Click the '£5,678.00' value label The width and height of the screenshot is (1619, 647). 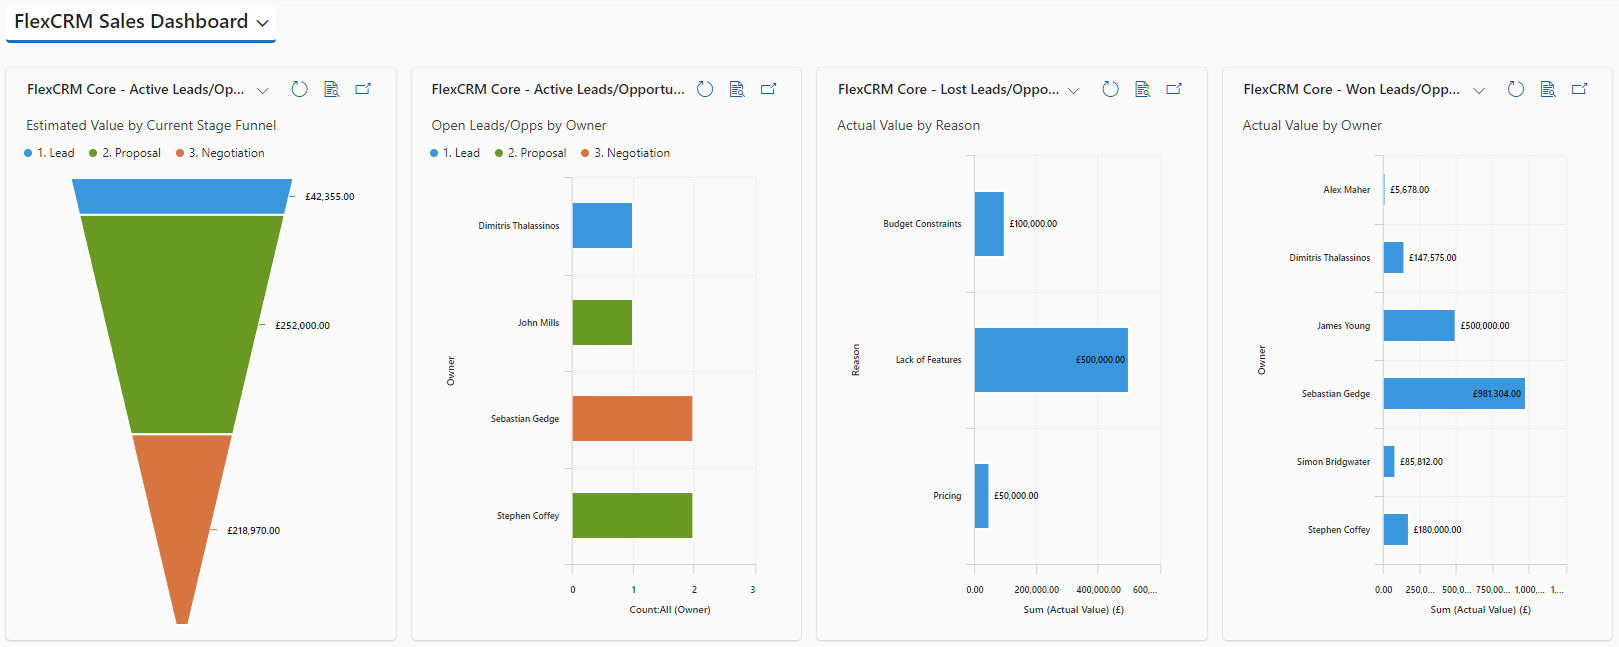point(1409,190)
